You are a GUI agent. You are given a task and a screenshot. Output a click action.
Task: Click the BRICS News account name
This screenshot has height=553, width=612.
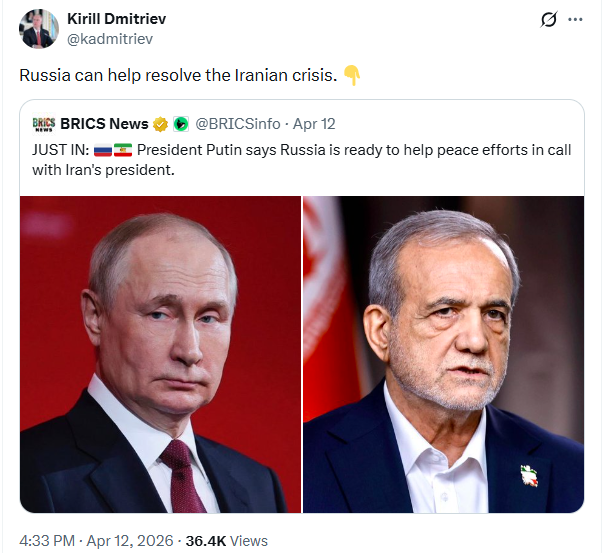pyautogui.click(x=104, y=124)
